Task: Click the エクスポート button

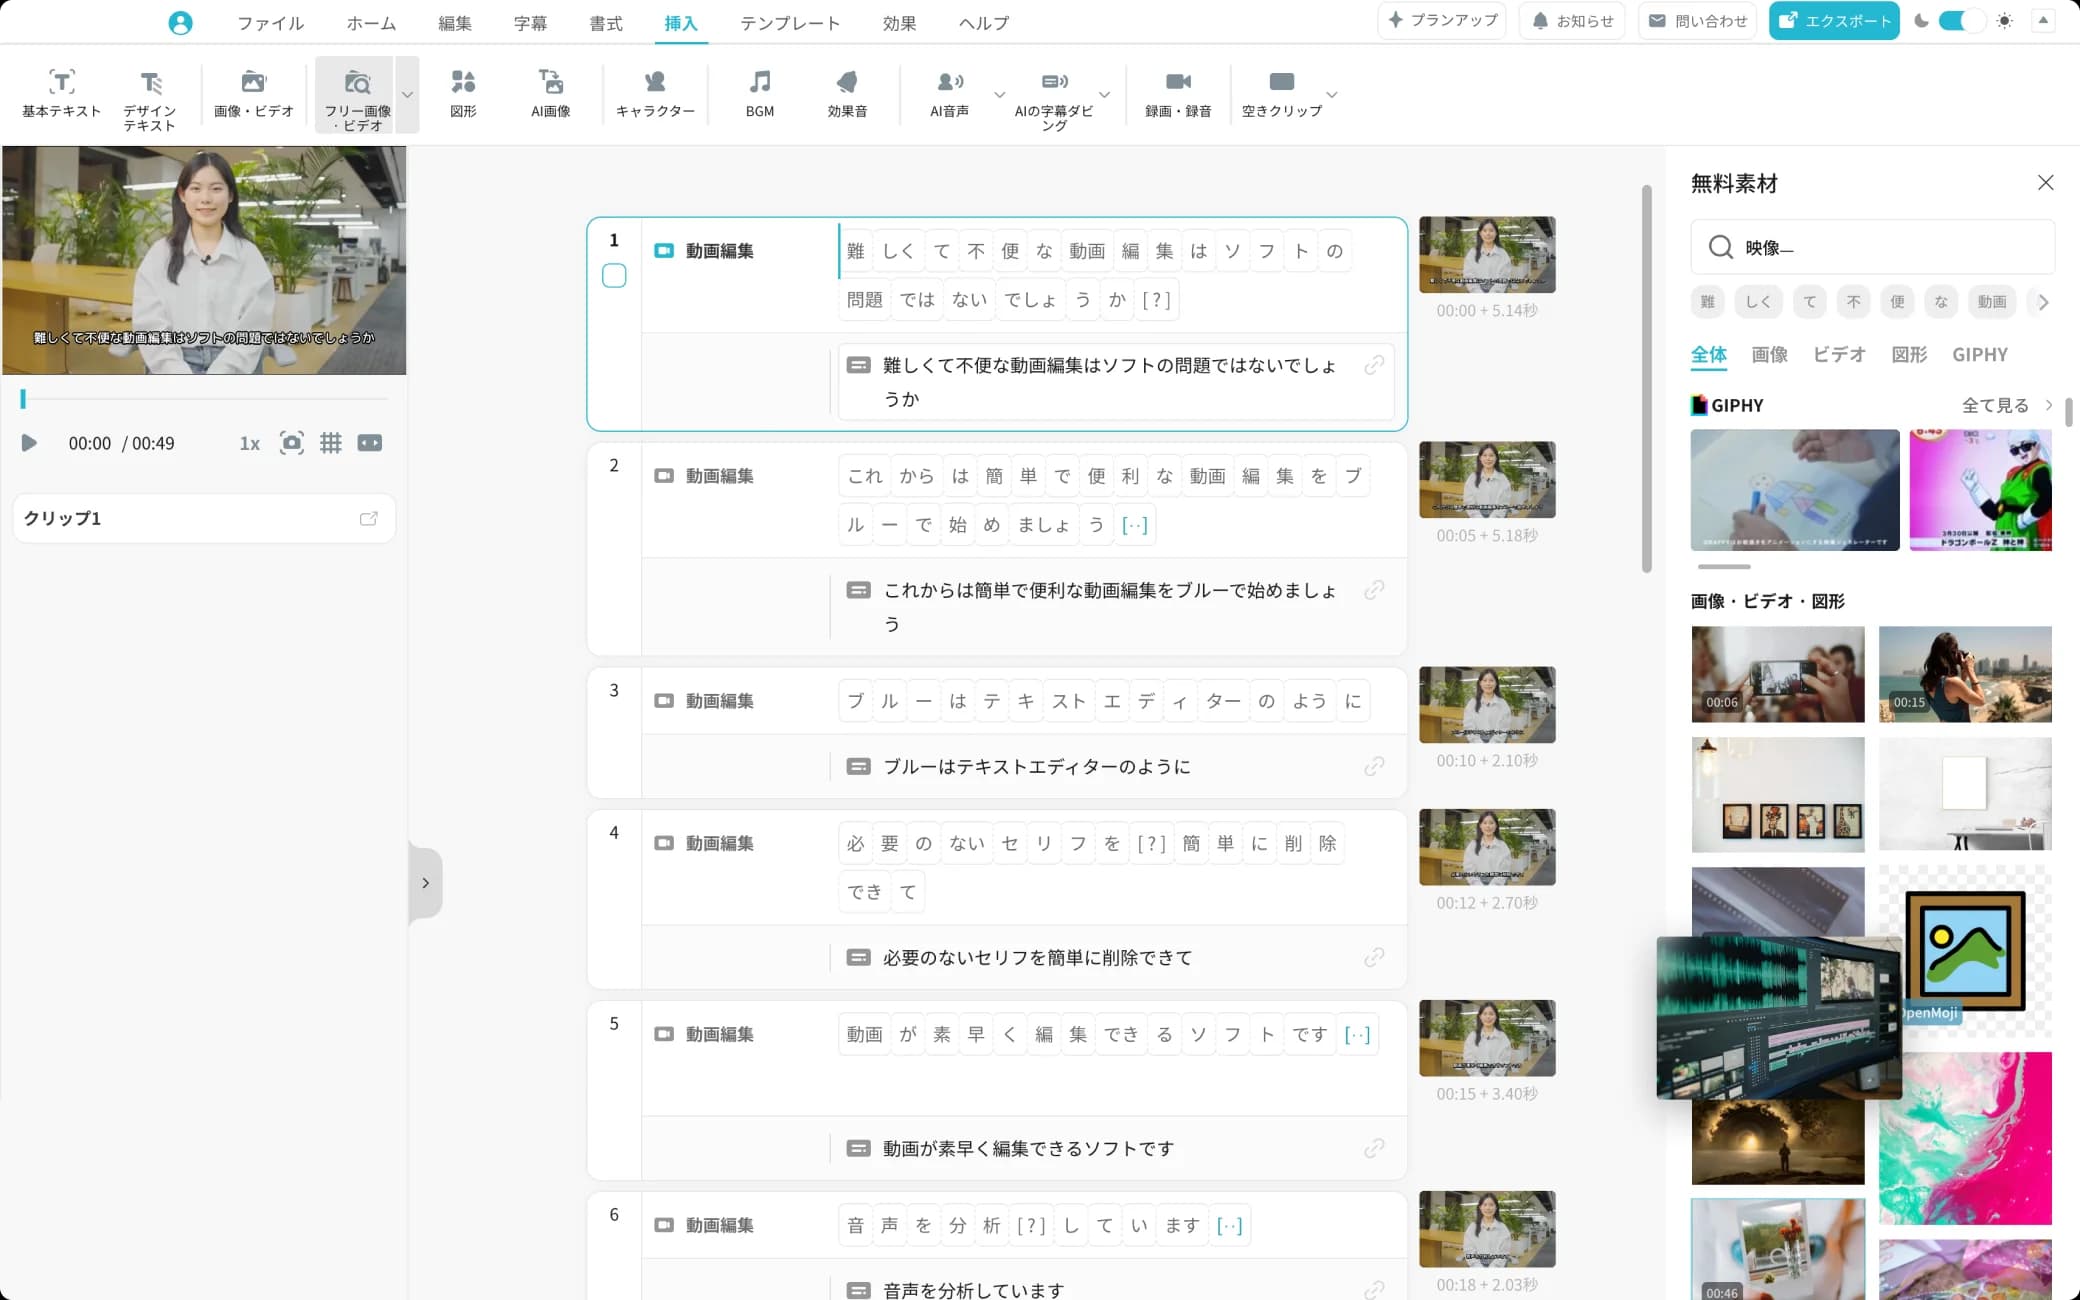Action: point(1833,20)
